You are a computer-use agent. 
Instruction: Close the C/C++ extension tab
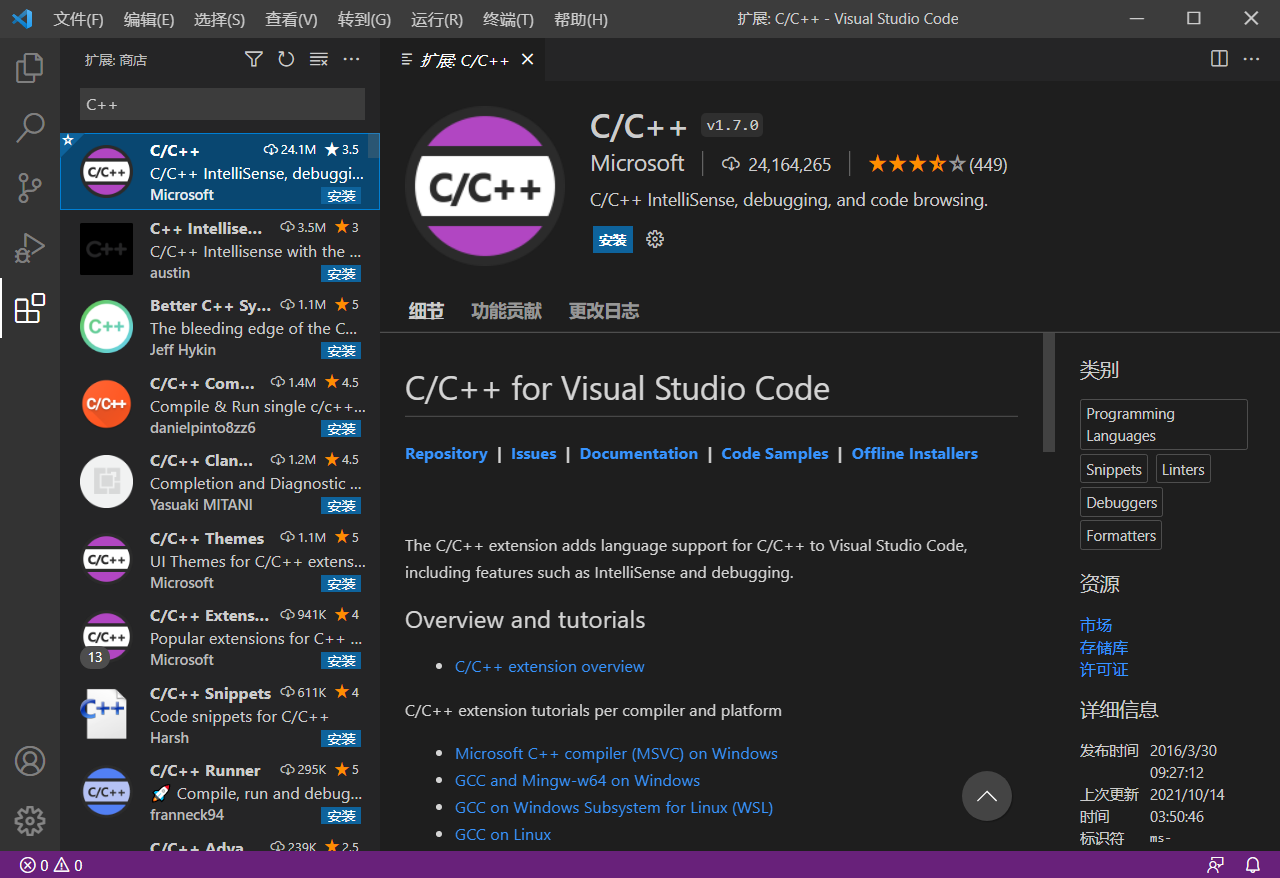click(x=527, y=60)
